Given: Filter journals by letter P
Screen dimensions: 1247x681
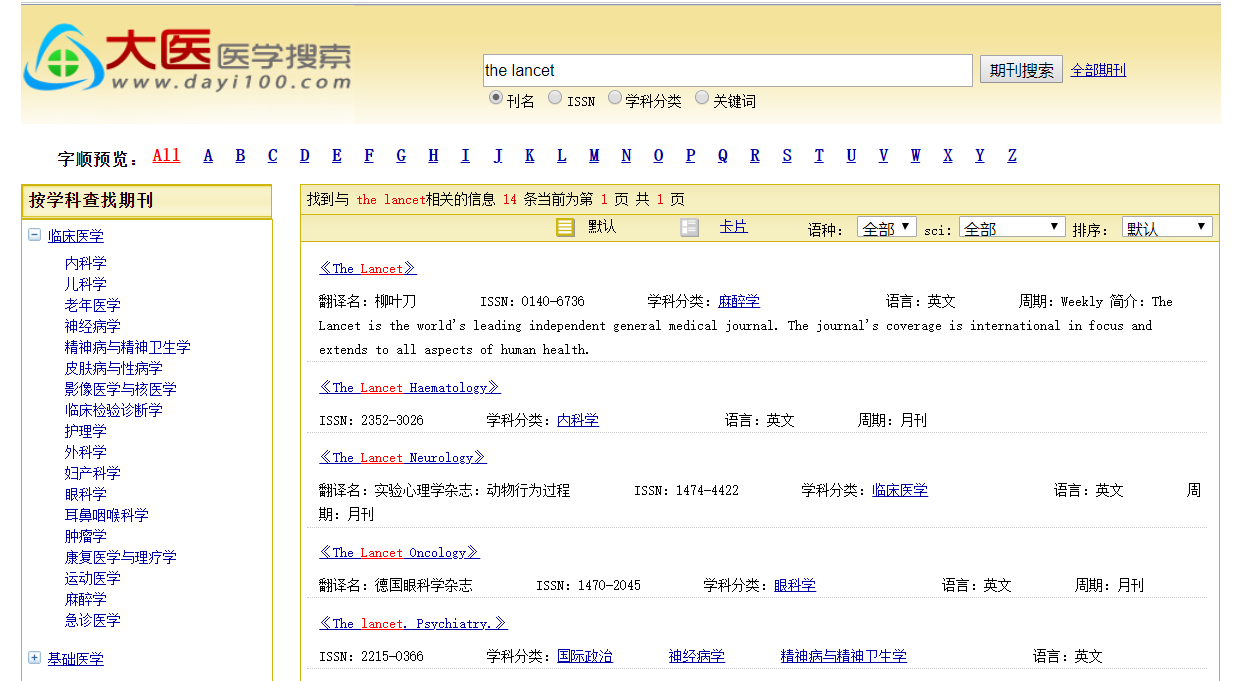Looking at the screenshot, I should 690,155.
